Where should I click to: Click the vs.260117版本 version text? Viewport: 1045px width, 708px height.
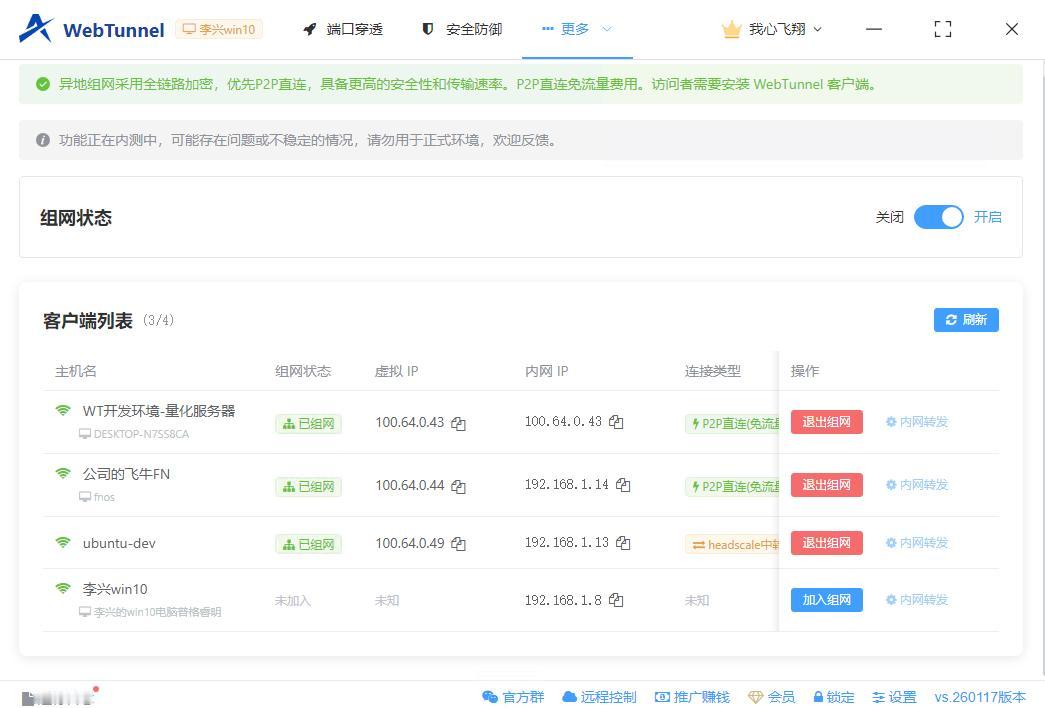(980, 697)
